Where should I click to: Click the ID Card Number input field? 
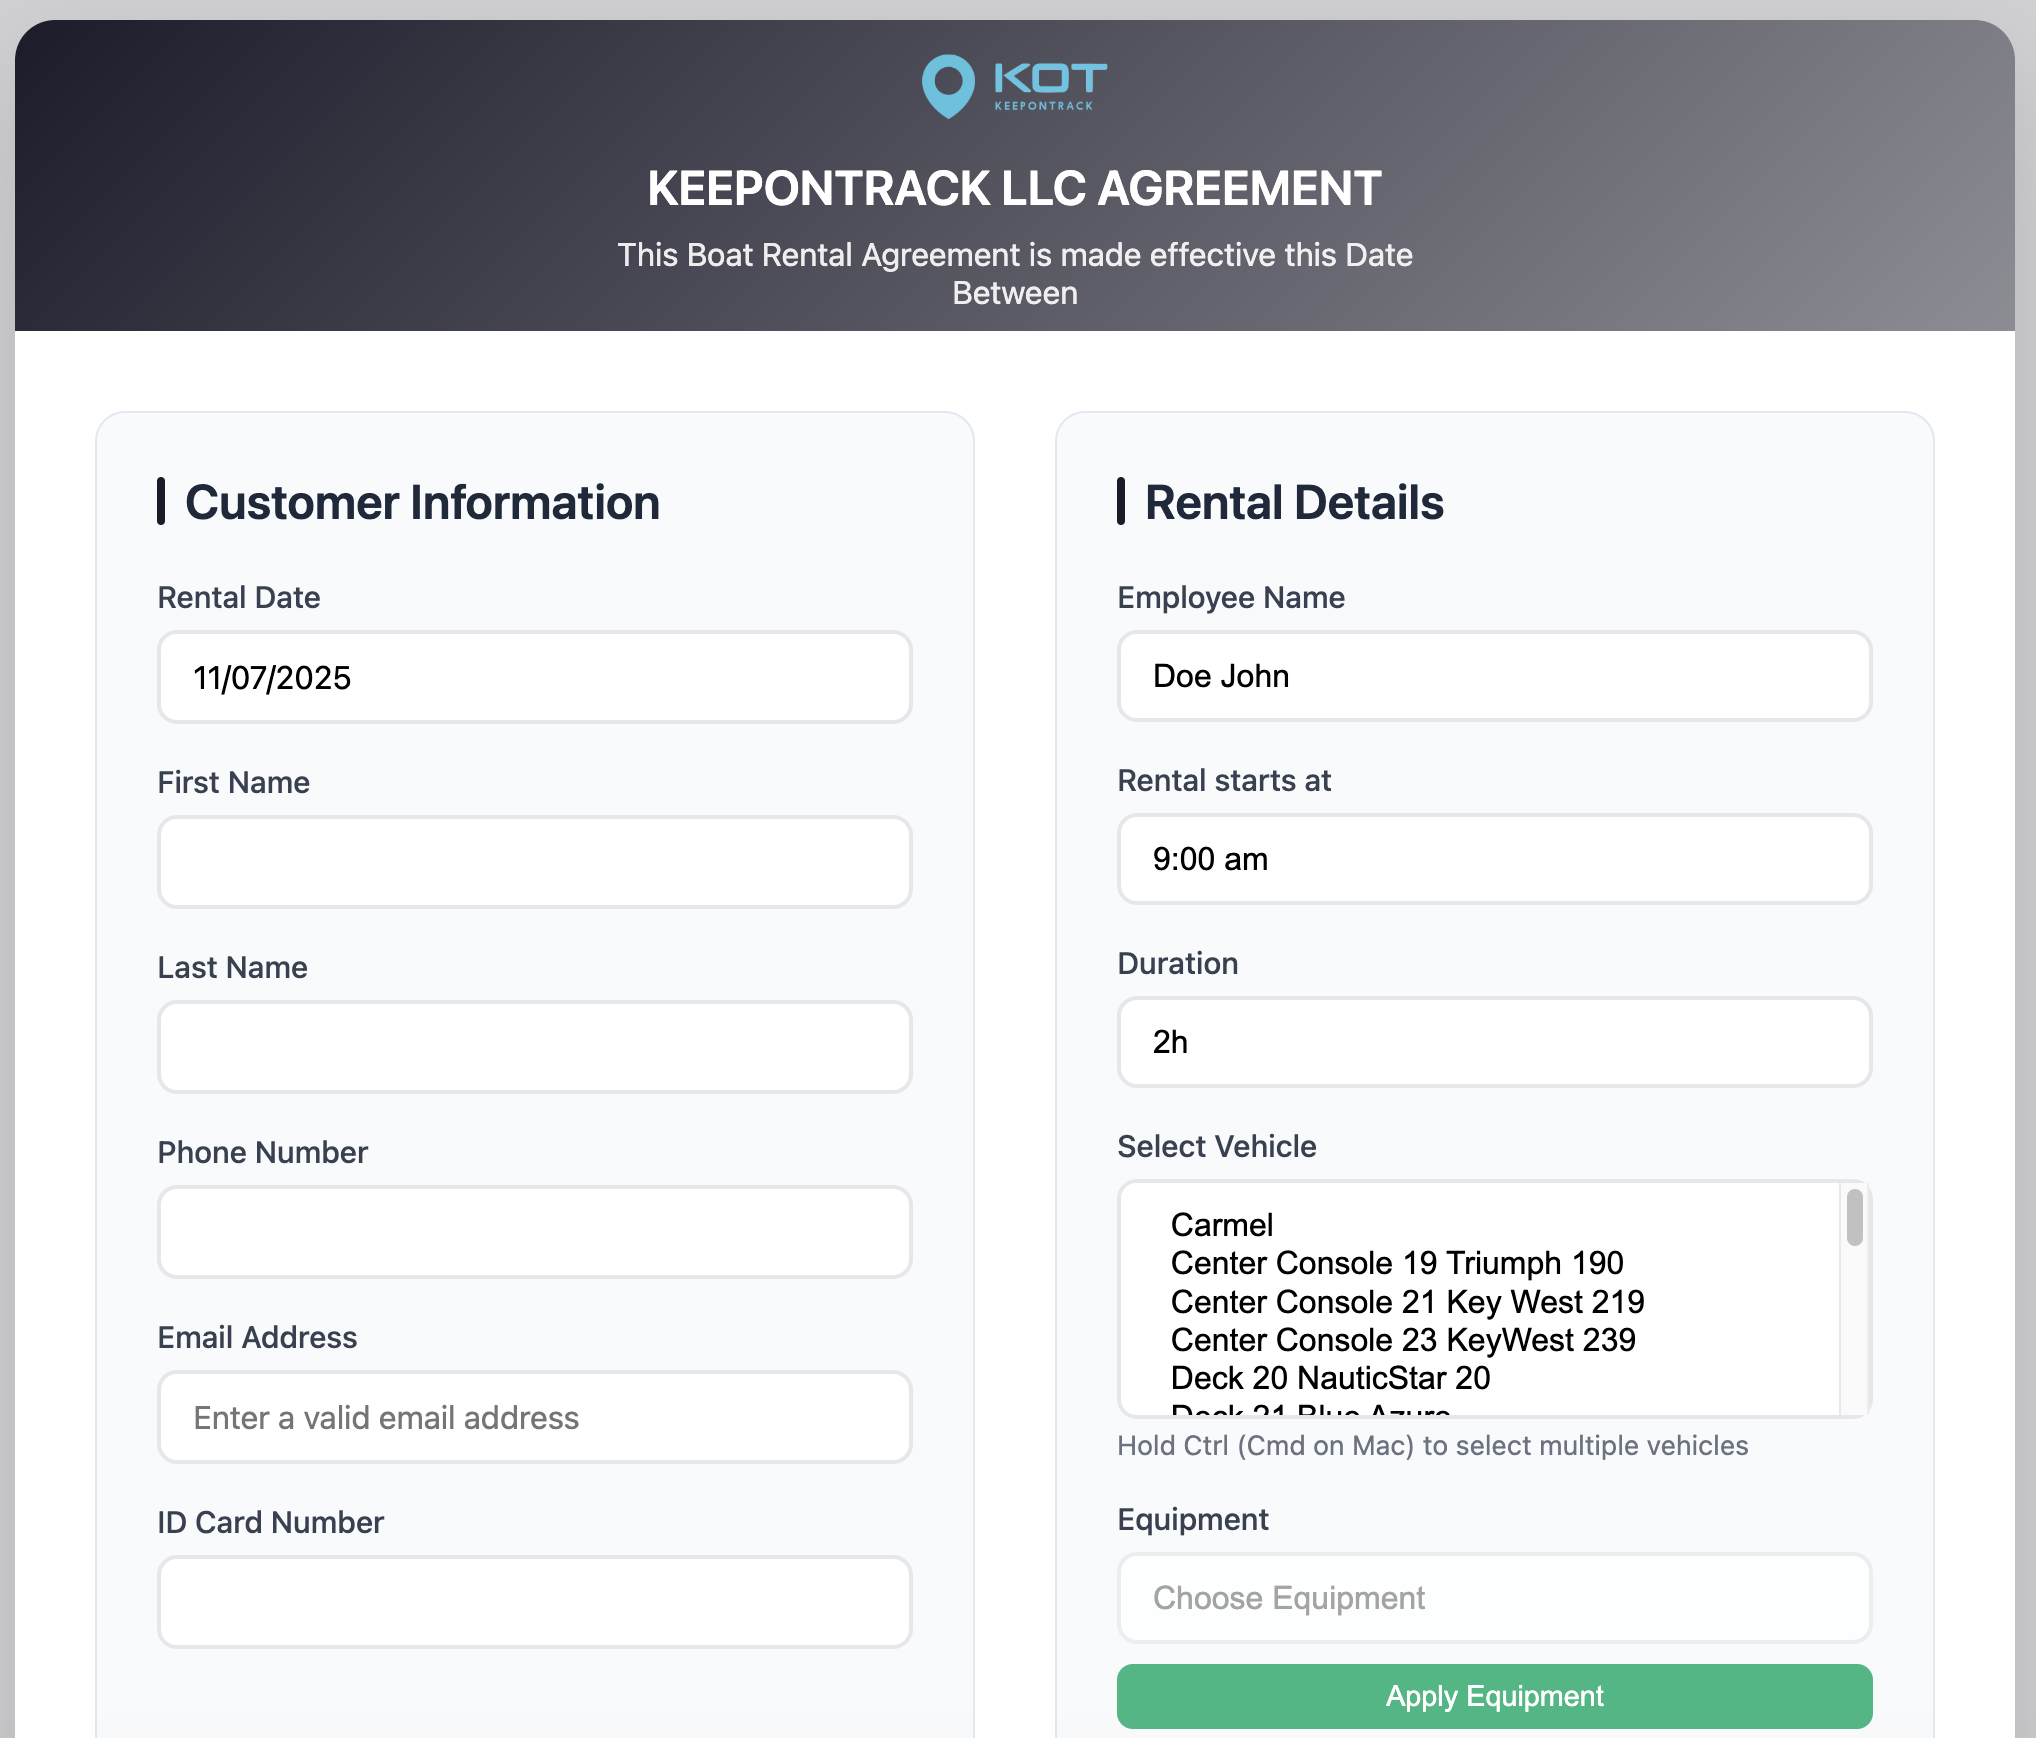pos(534,1601)
